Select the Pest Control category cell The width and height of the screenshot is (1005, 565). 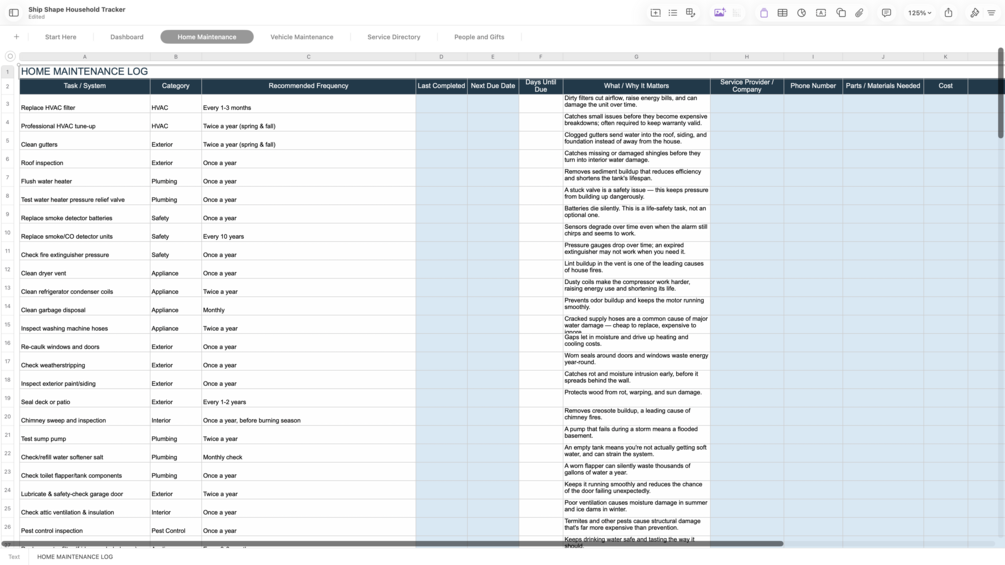[176, 527]
